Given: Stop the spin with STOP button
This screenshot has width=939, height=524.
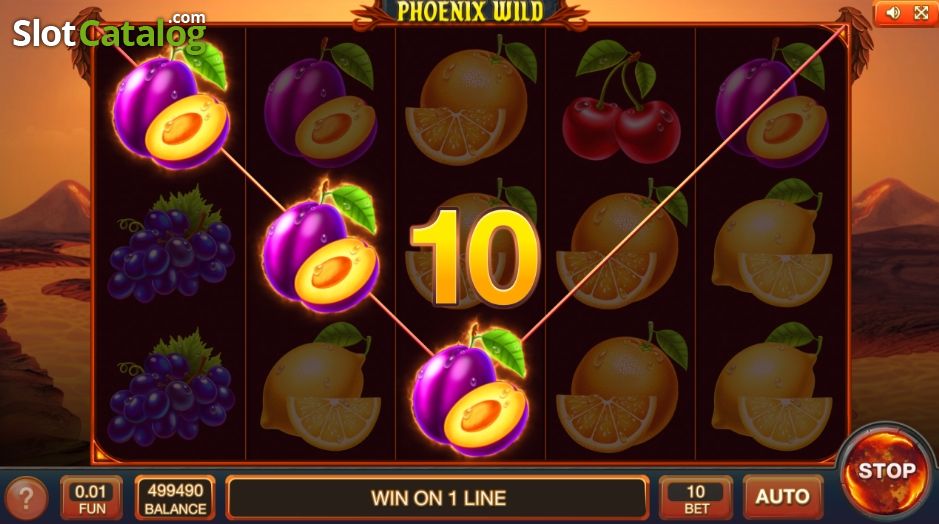Looking at the screenshot, I should (x=886, y=470).
